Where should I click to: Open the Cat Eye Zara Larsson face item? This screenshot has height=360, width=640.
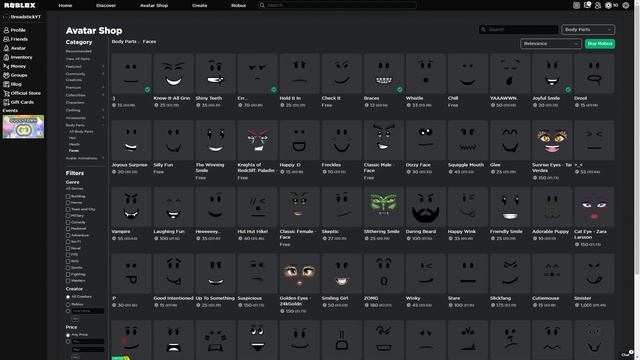(594, 207)
